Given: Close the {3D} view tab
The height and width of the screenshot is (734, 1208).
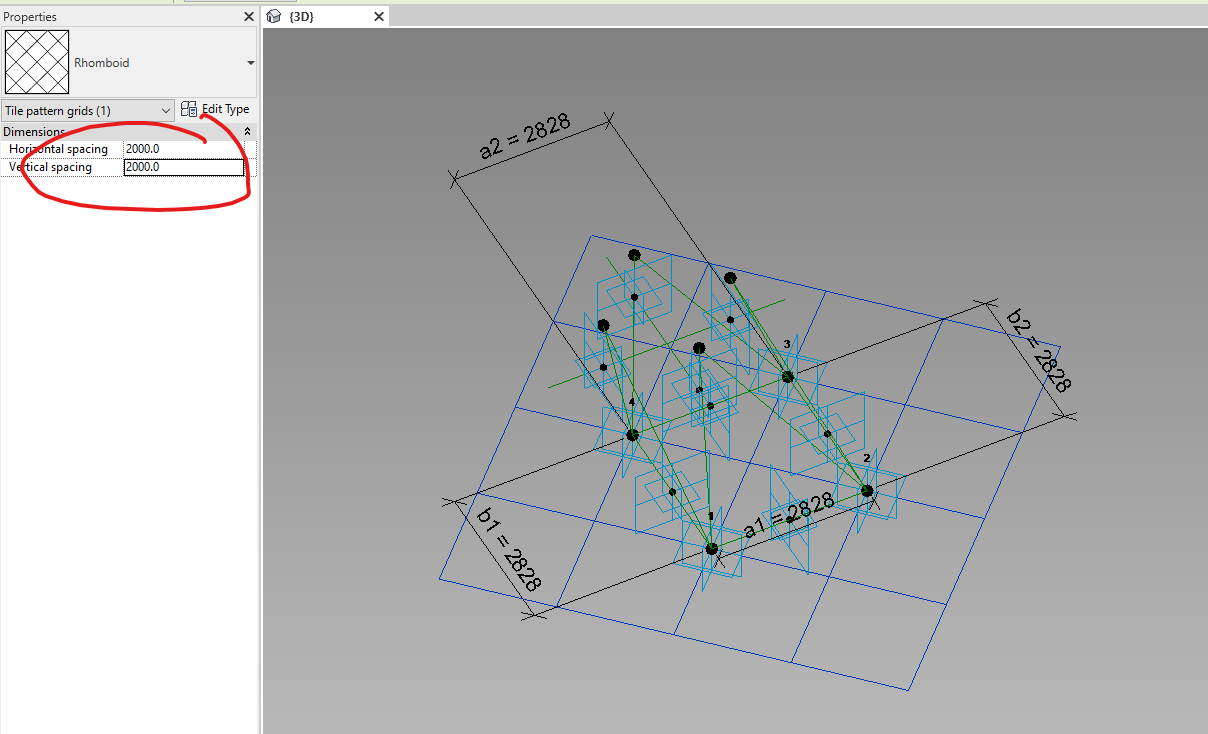Looking at the screenshot, I should point(378,16).
